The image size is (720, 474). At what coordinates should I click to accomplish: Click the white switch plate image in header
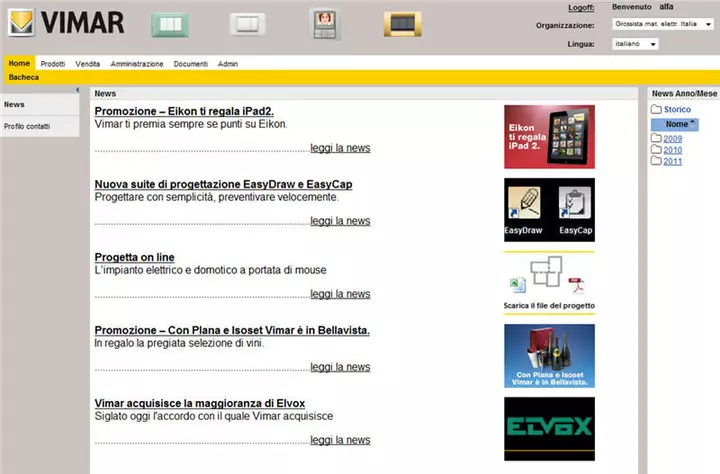(x=248, y=24)
